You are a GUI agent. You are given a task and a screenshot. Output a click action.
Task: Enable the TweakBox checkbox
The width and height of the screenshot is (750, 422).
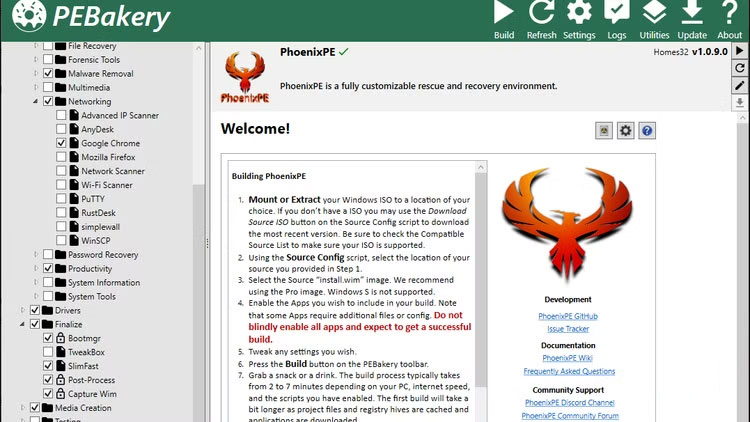[48, 352]
